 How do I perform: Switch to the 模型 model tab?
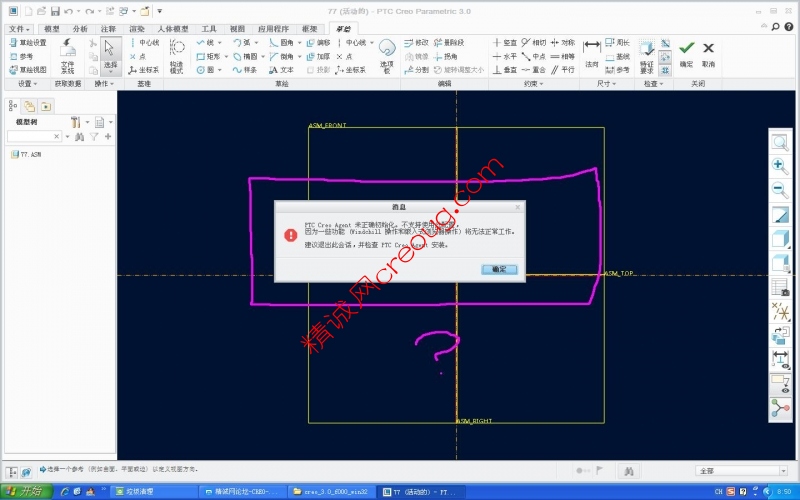(x=52, y=29)
